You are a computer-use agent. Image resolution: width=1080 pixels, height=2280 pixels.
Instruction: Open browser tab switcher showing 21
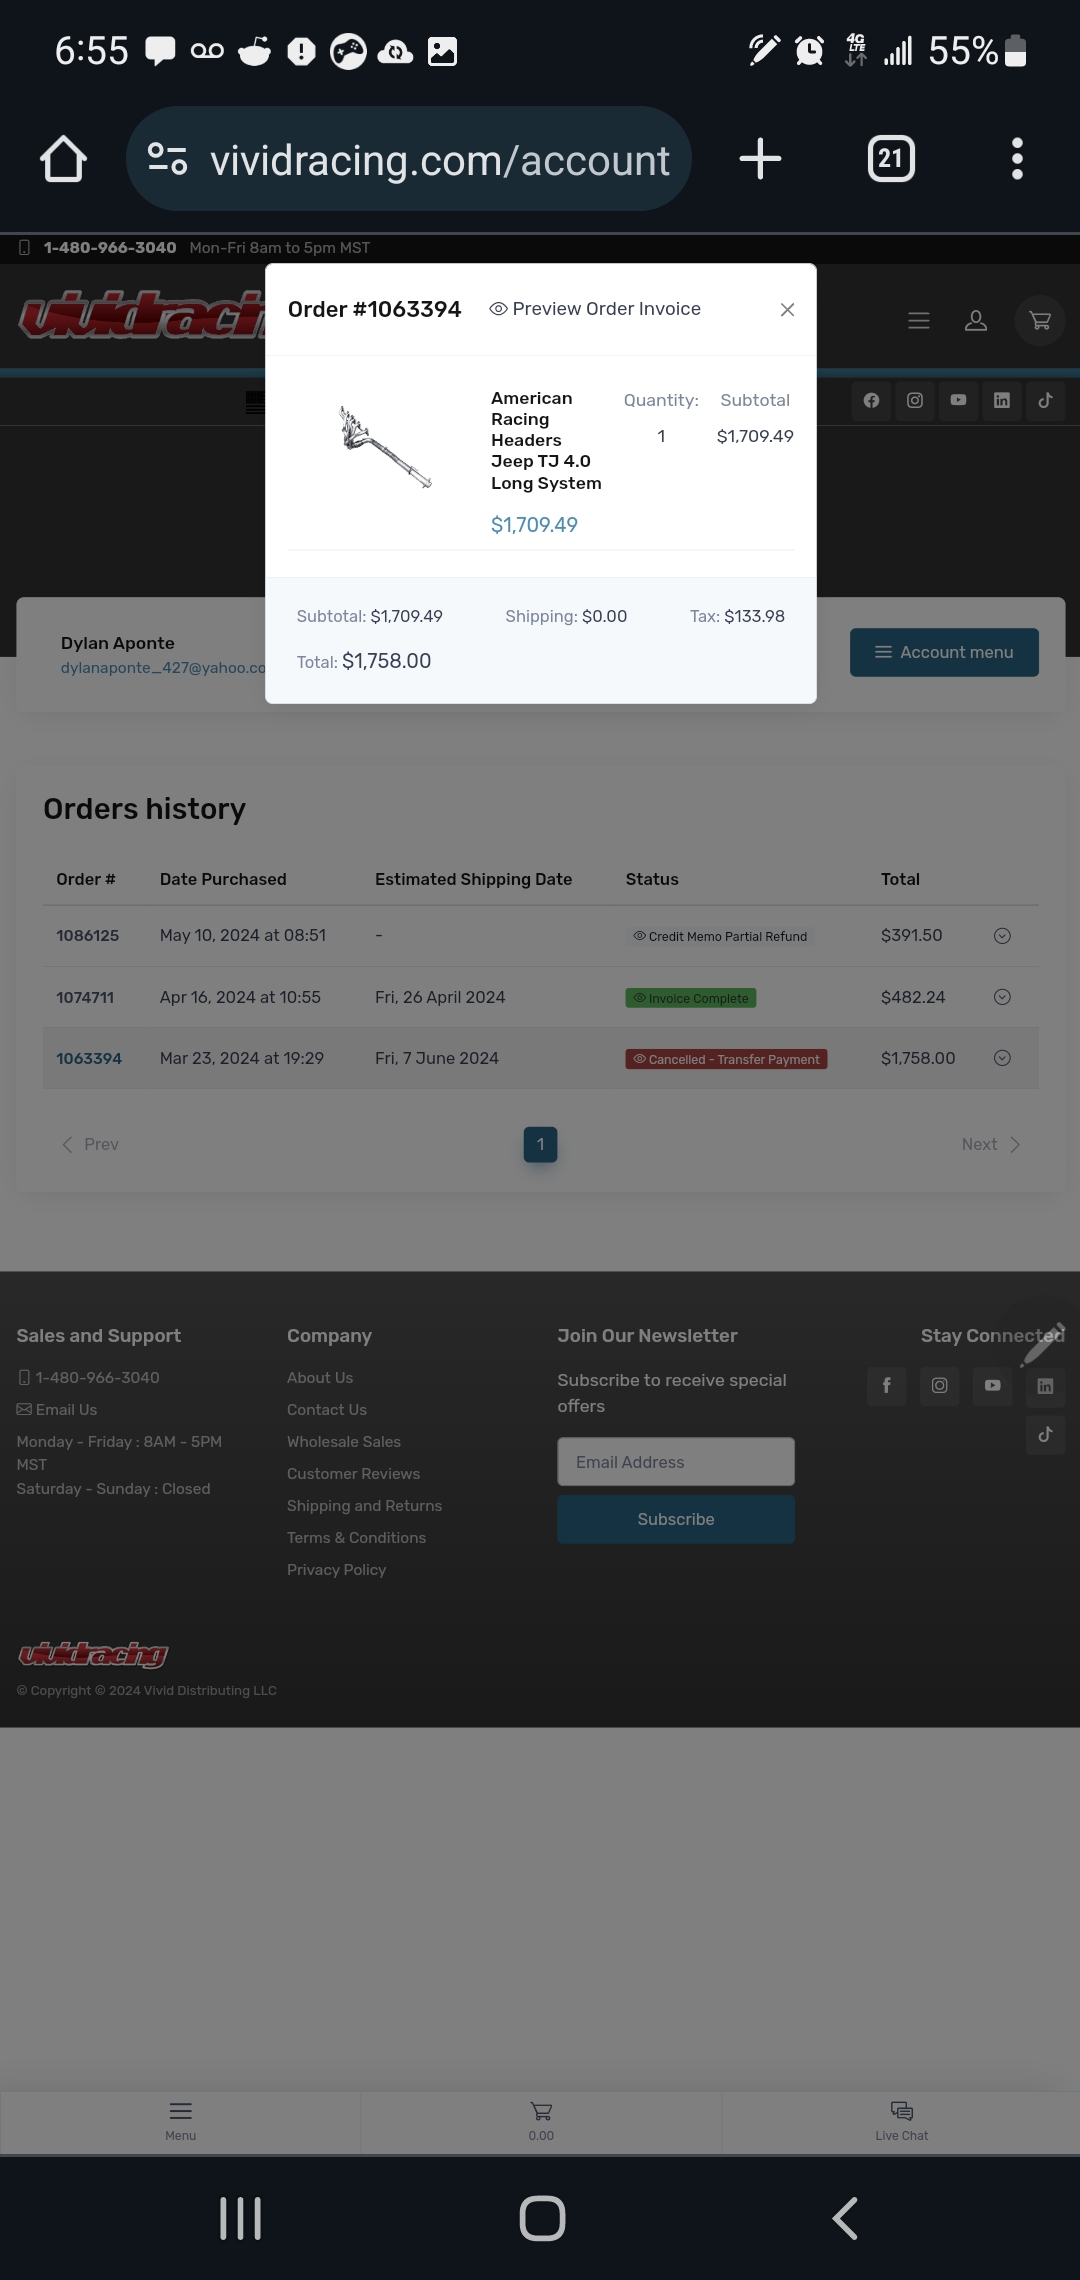click(890, 159)
